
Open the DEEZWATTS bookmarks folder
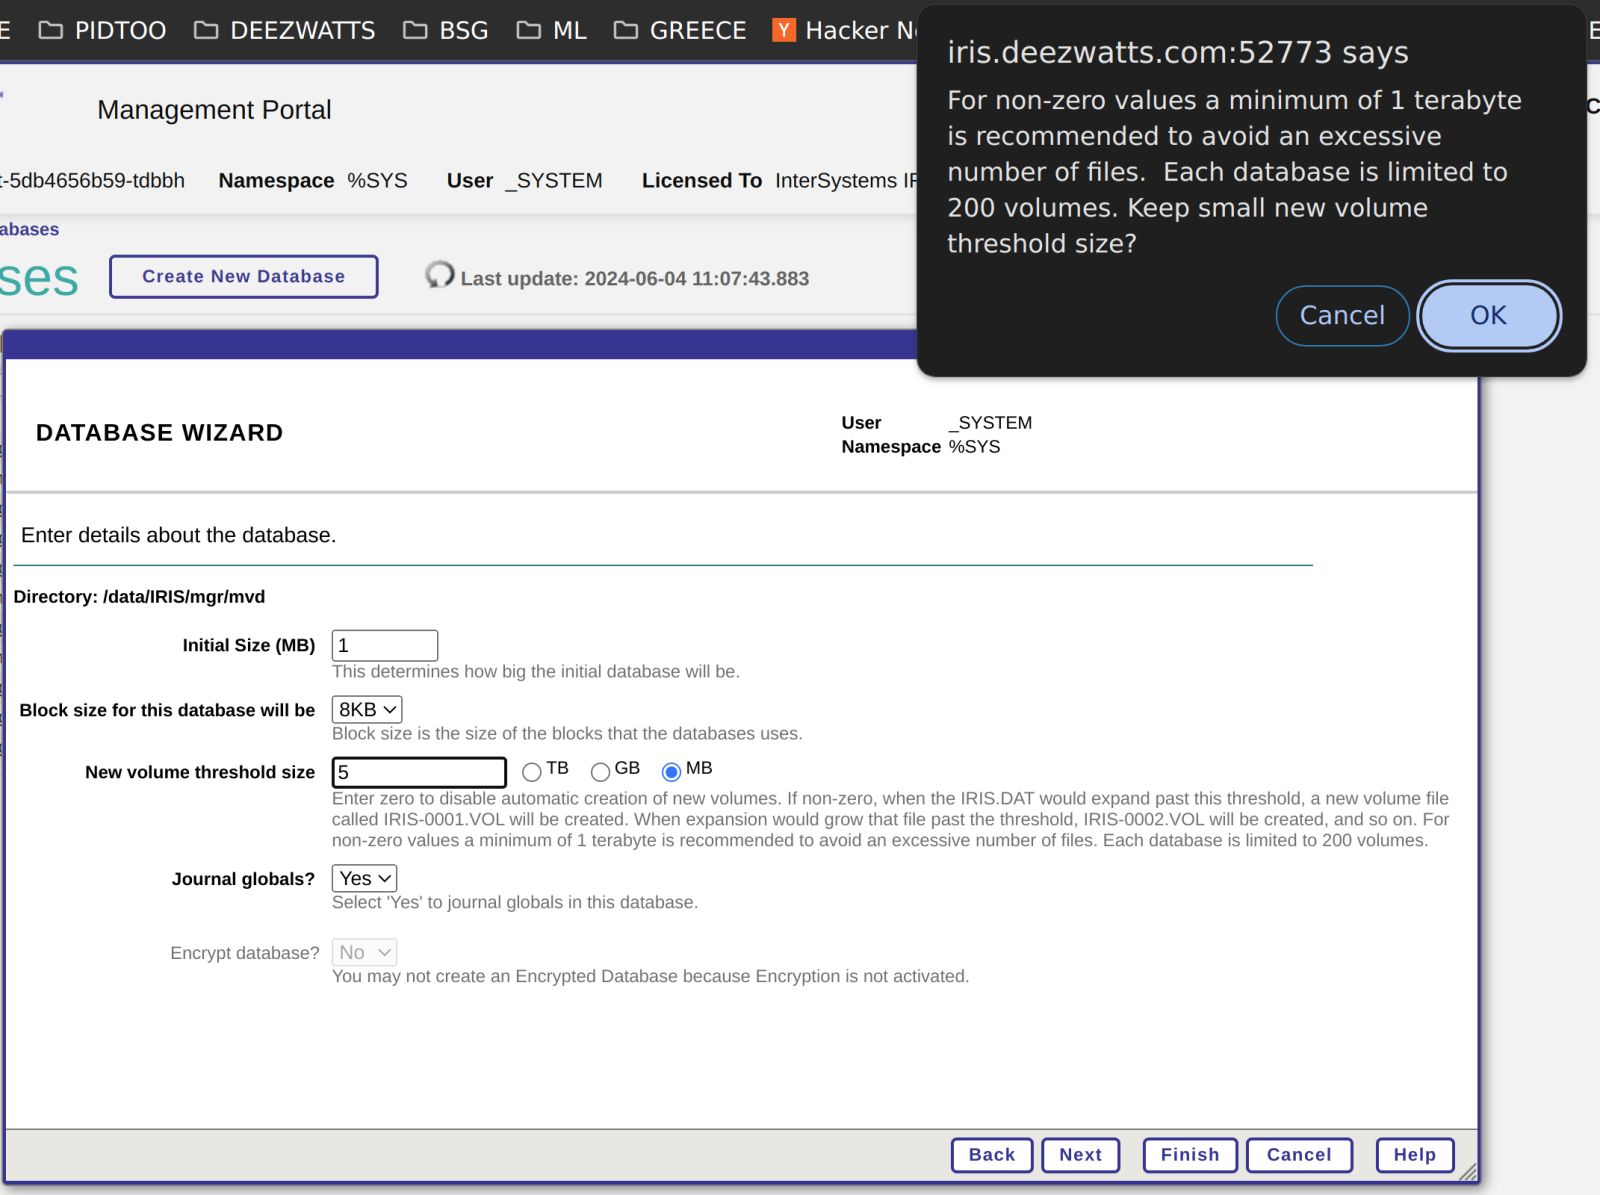click(285, 30)
